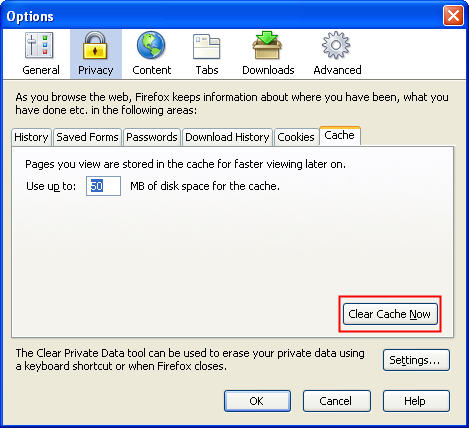Open the Passwords tab
This screenshot has height=428, width=469.
152,137
